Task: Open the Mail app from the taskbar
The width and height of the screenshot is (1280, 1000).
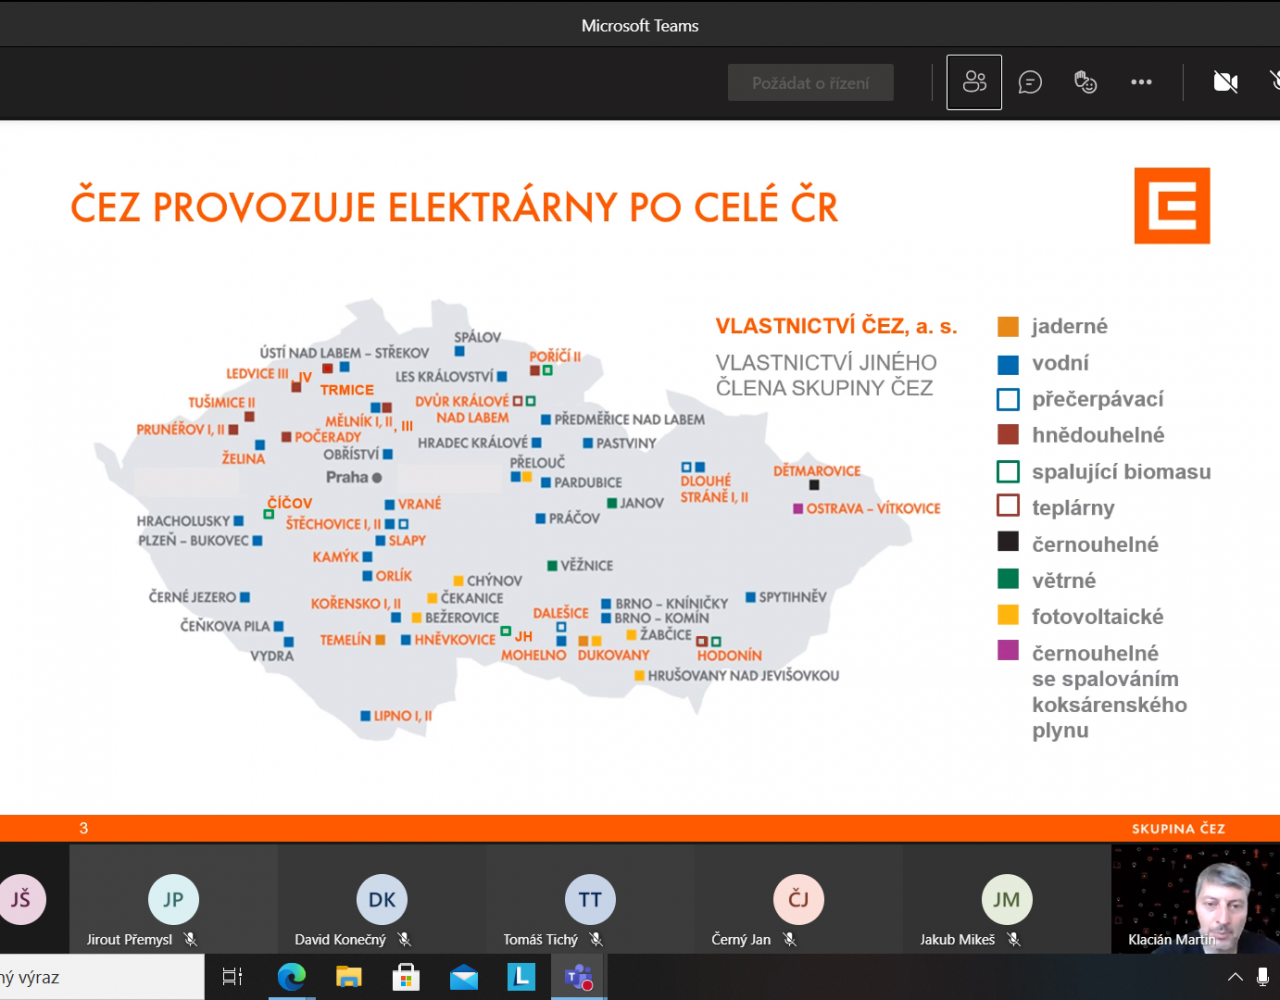Action: [463, 977]
